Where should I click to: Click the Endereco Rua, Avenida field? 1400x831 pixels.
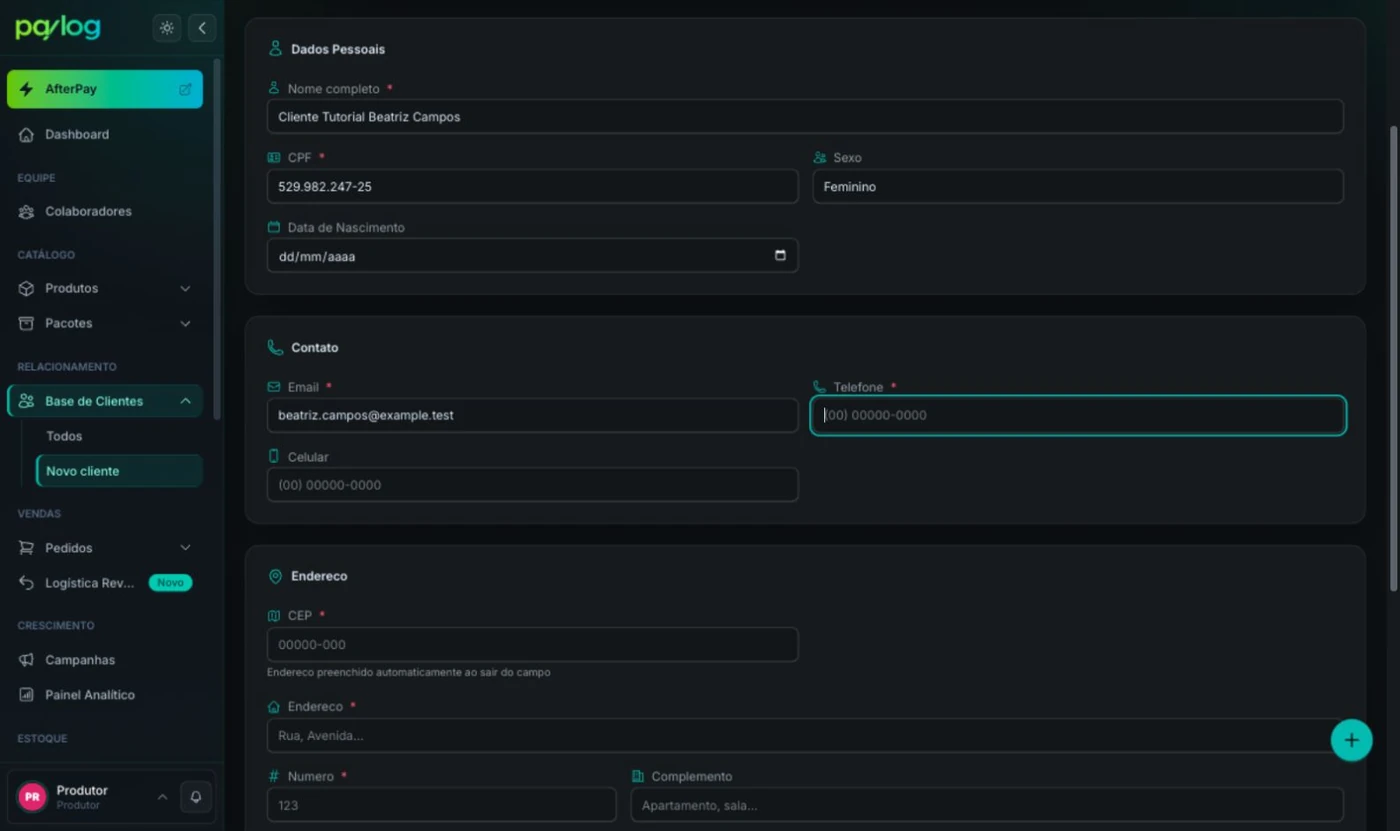pyautogui.click(x=805, y=735)
